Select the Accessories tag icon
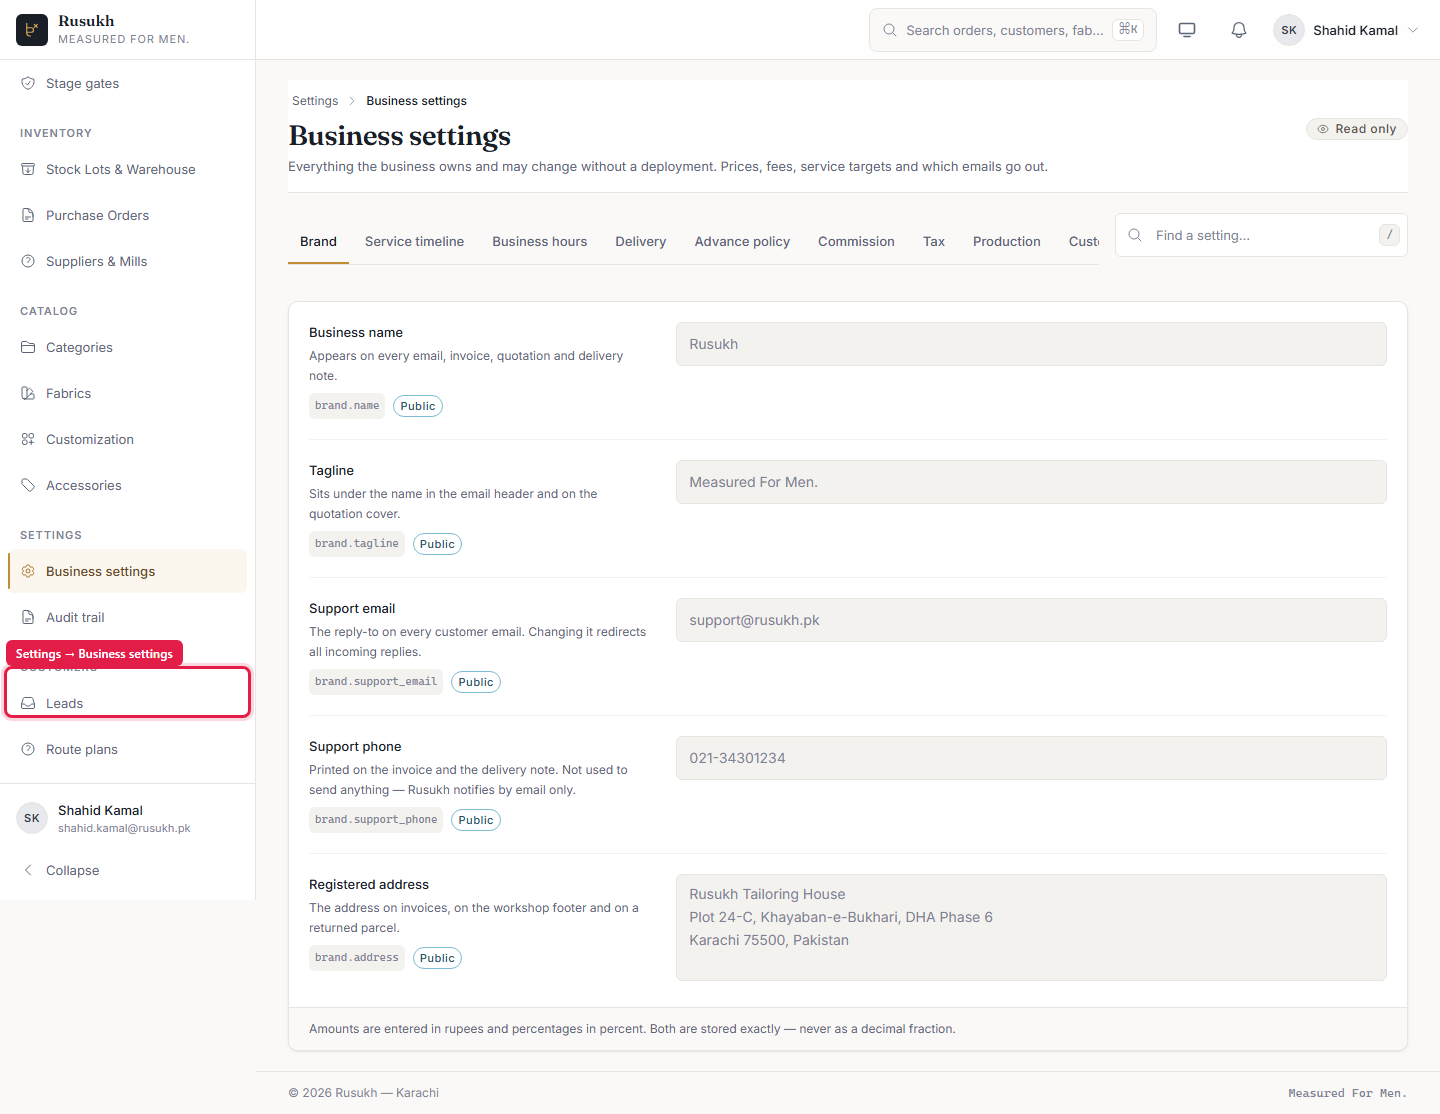 (x=28, y=485)
